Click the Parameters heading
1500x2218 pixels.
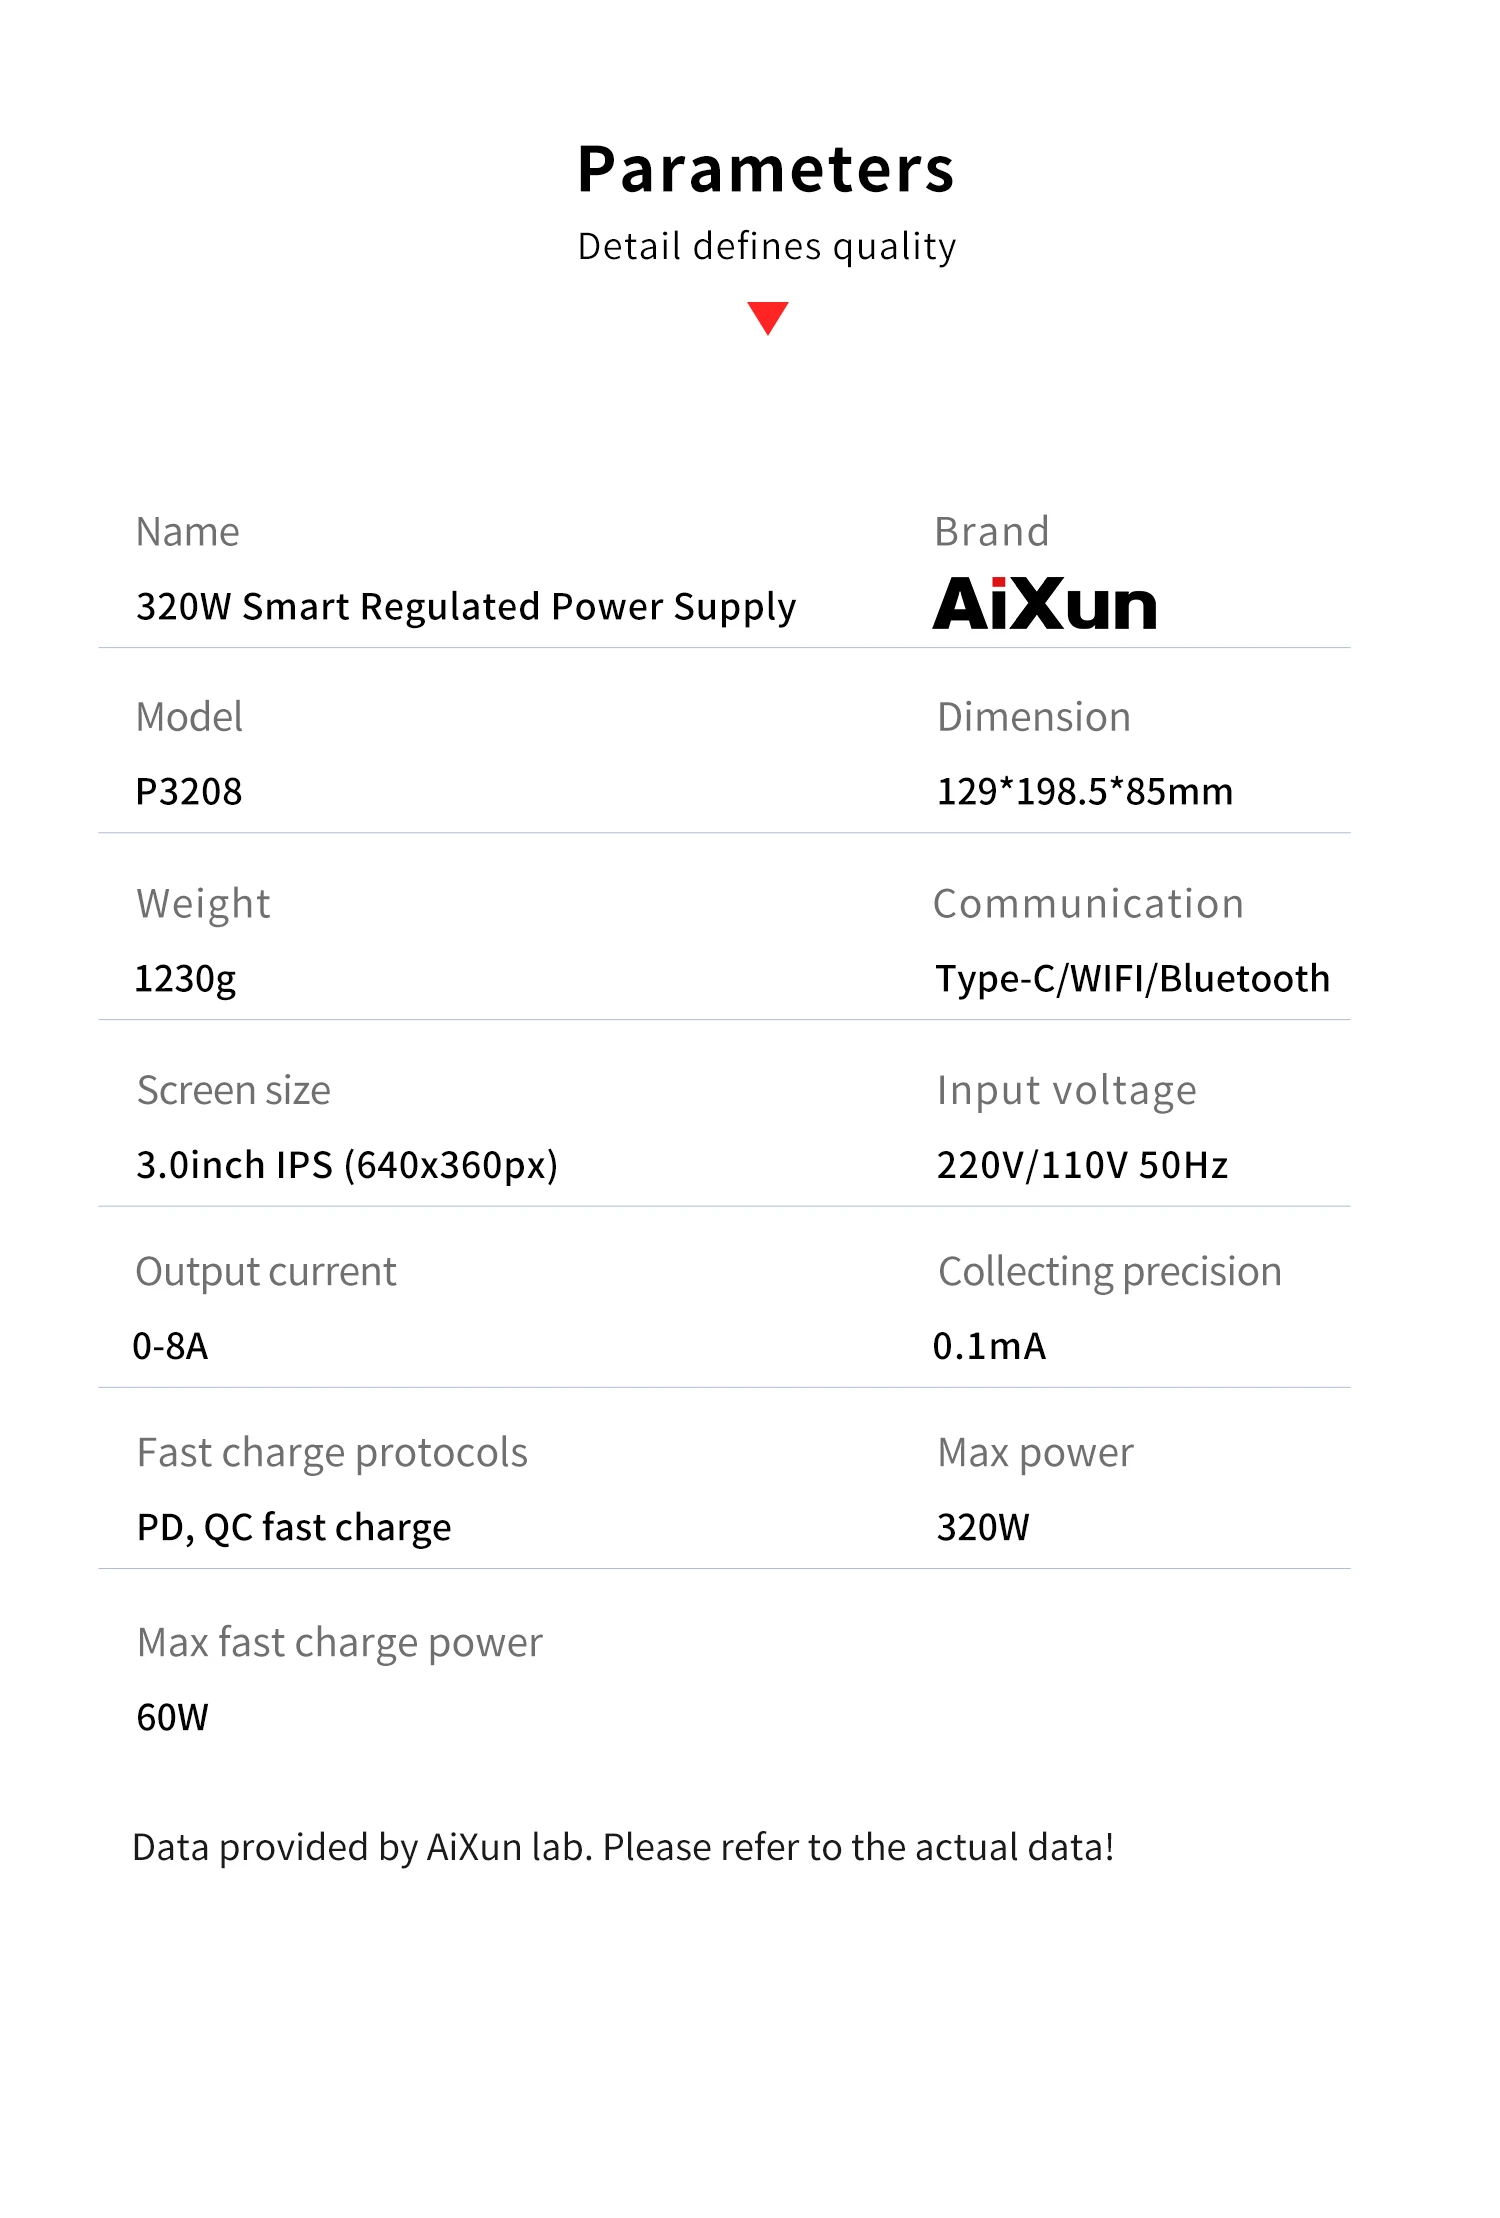[x=766, y=169]
